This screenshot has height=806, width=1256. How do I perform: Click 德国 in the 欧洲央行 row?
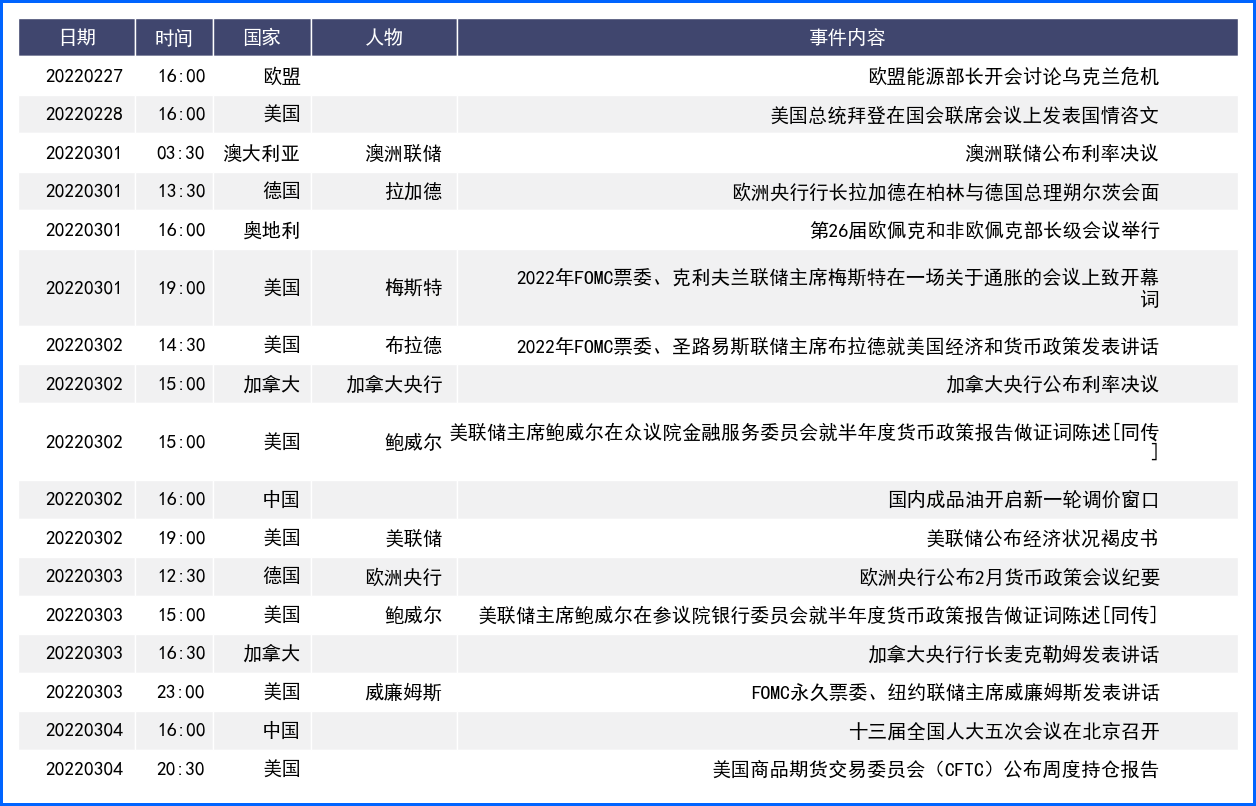tap(282, 577)
